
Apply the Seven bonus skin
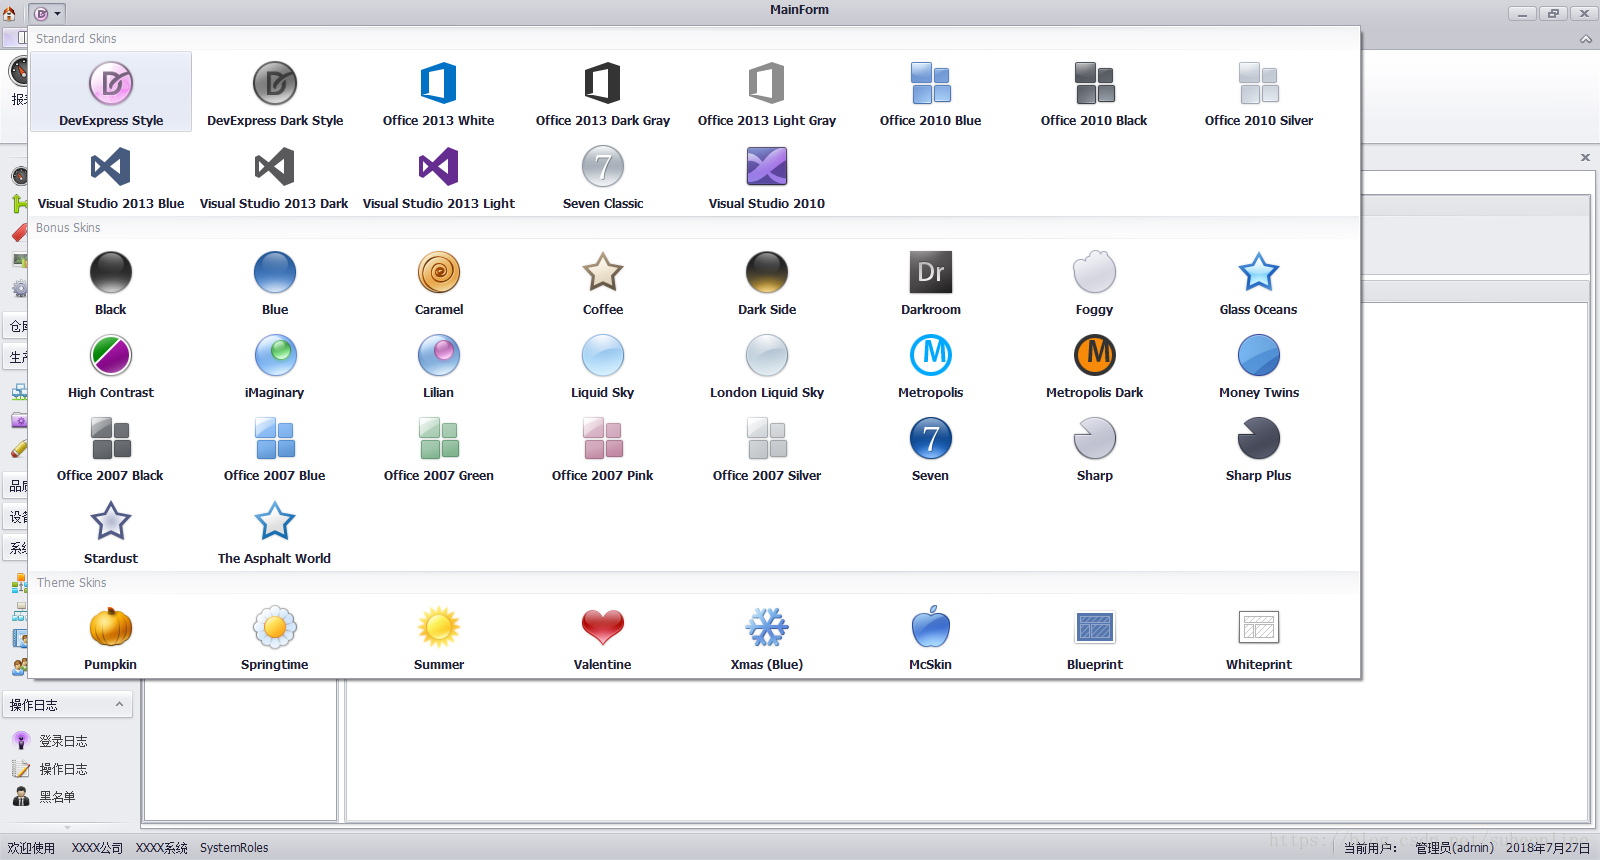pos(931,447)
